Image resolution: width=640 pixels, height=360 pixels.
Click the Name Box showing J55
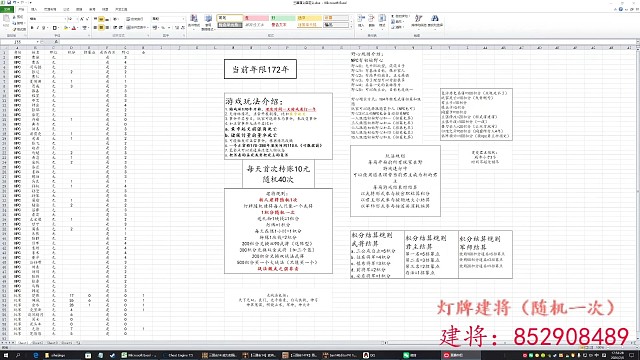click(x=19, y=42)
